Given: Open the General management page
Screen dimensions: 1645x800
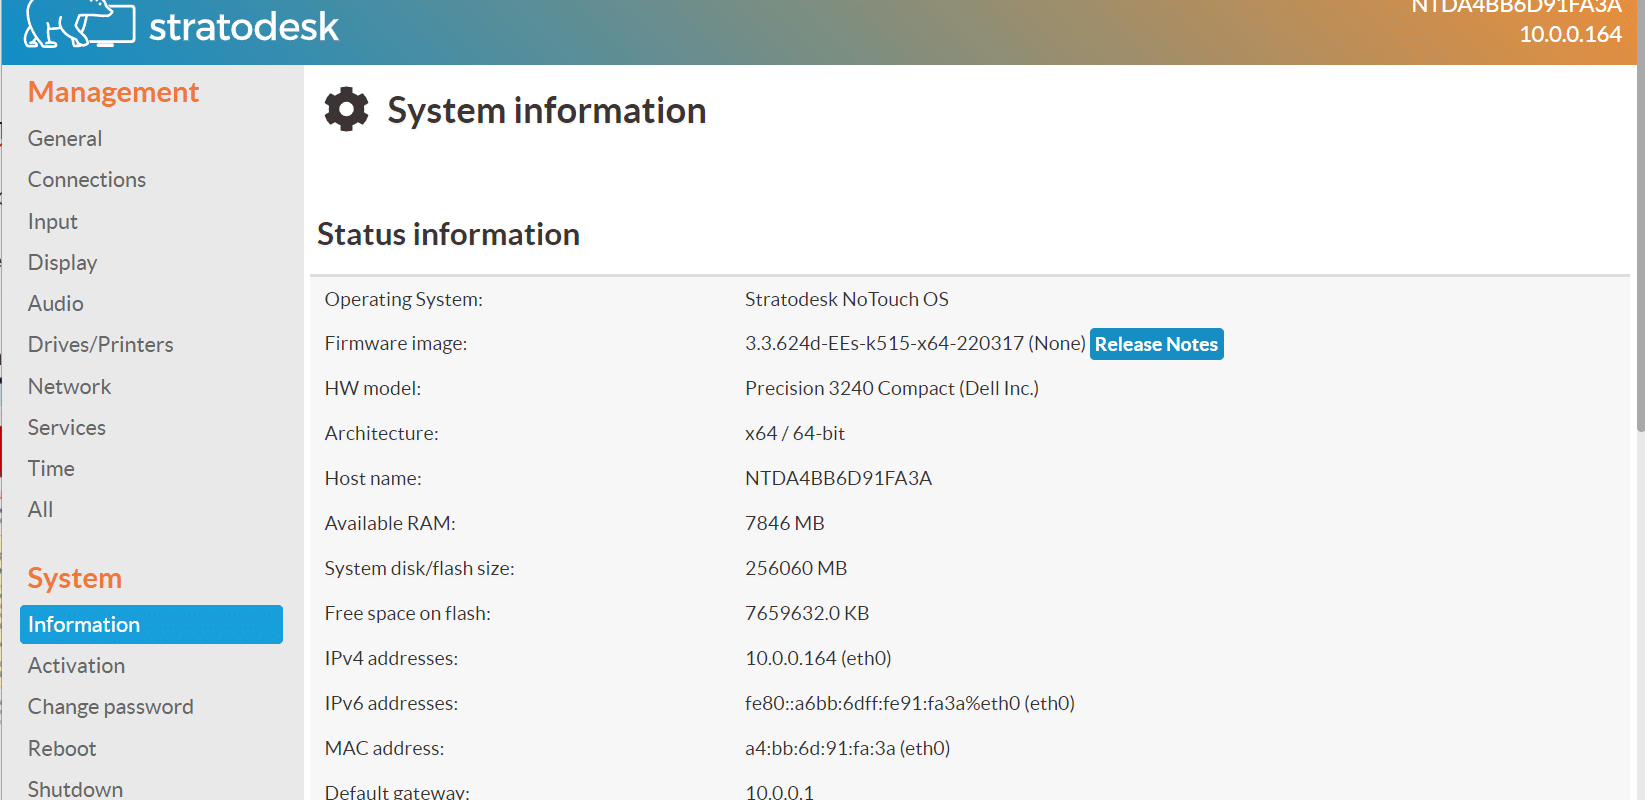Looking at the screenshot, I should coord(65,139).
